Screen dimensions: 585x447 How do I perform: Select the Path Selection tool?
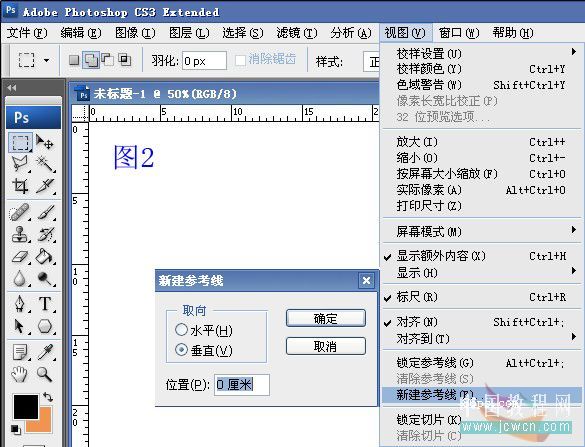20,326
